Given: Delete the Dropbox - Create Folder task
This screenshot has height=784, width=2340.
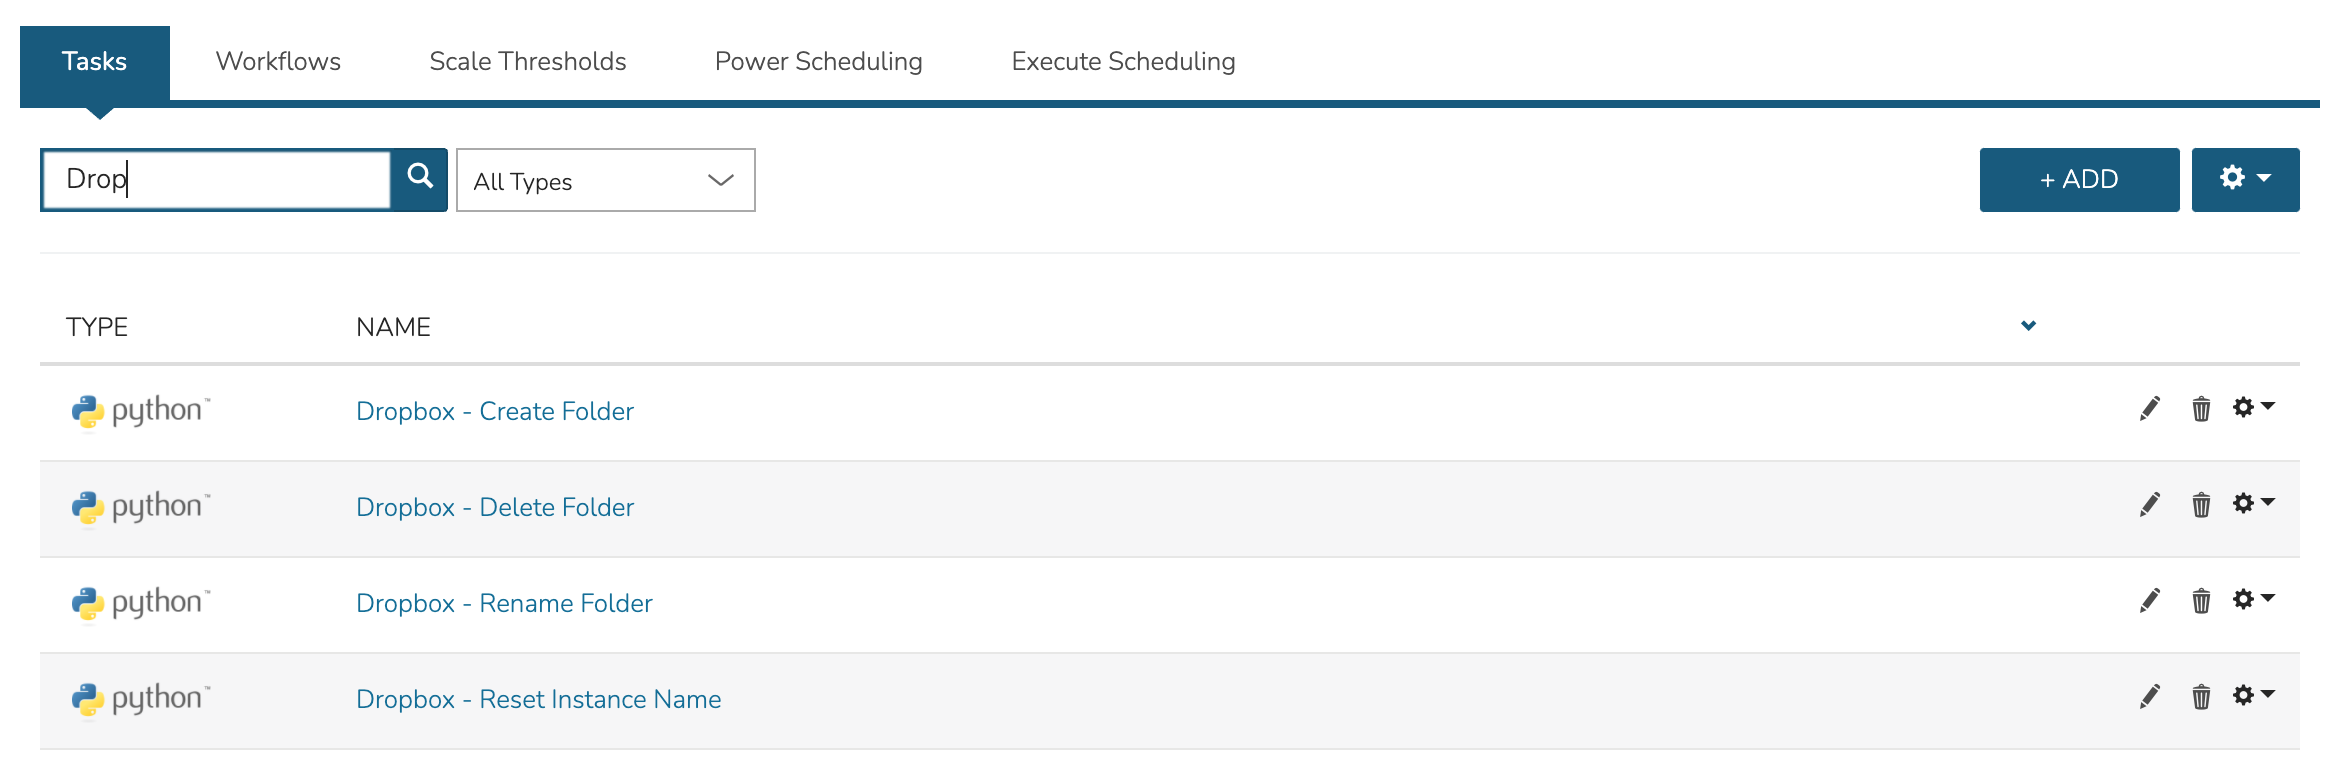Looking at the screenshot, I should coord(2201,409).
